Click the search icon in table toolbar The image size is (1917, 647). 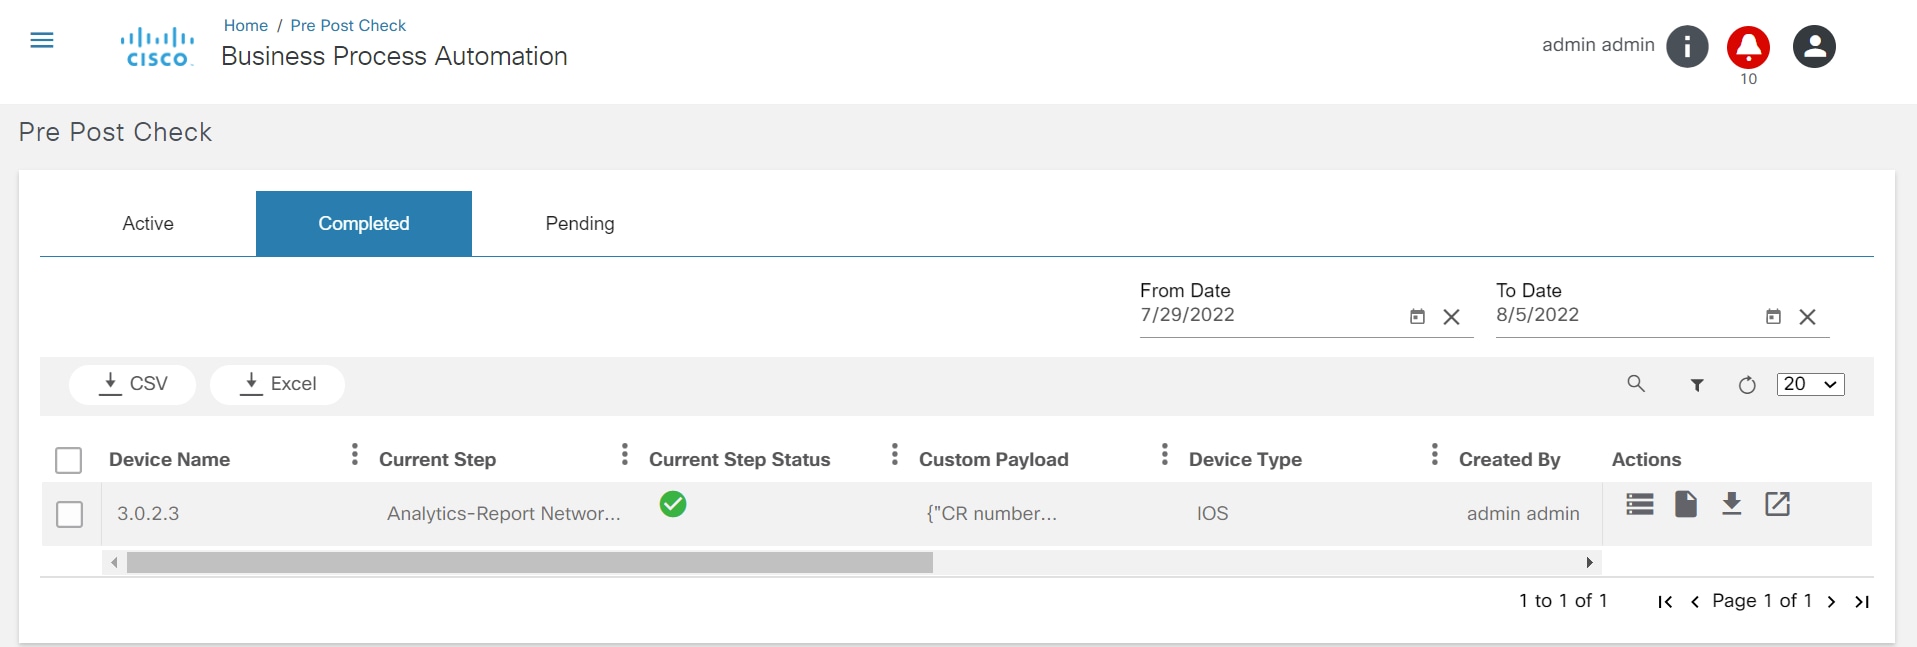pyautogui.click(x=1636, y=384)
